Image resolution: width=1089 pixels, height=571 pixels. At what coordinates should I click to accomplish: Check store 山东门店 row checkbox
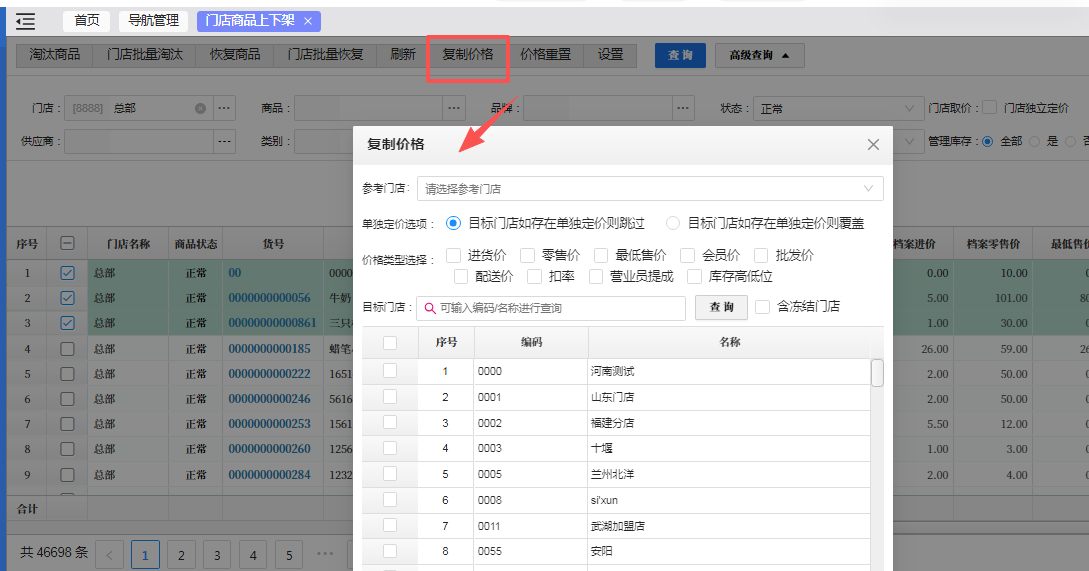pyautogui.click(x=390, y=397)
